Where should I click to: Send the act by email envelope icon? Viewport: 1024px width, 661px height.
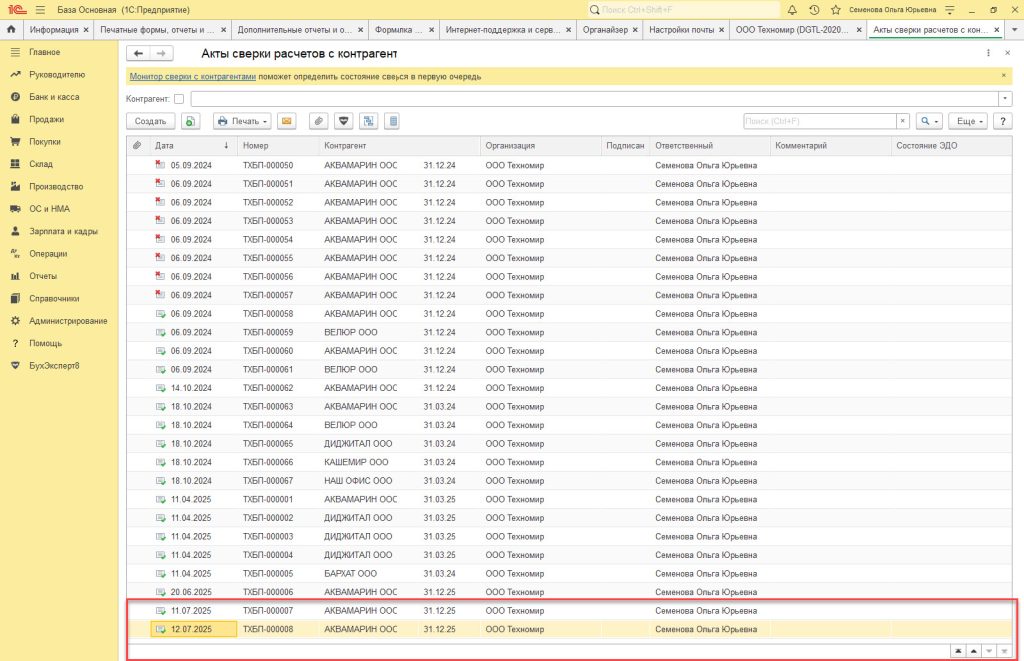click(x=287, y=121)
